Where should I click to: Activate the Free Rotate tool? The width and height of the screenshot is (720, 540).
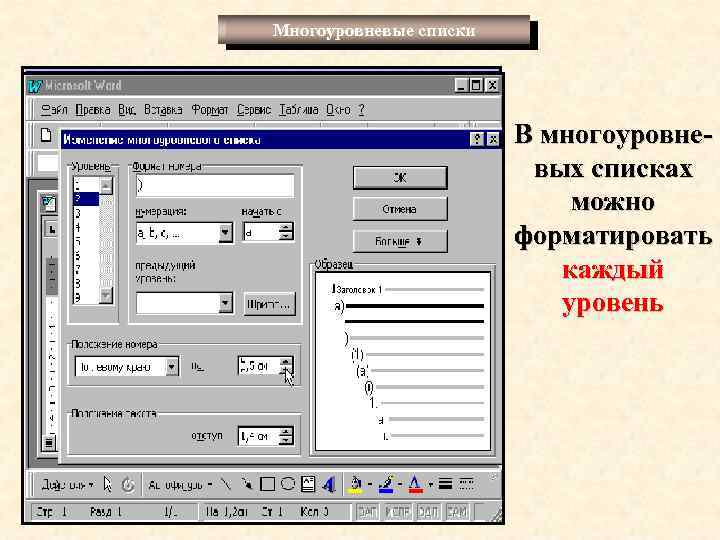128,484
